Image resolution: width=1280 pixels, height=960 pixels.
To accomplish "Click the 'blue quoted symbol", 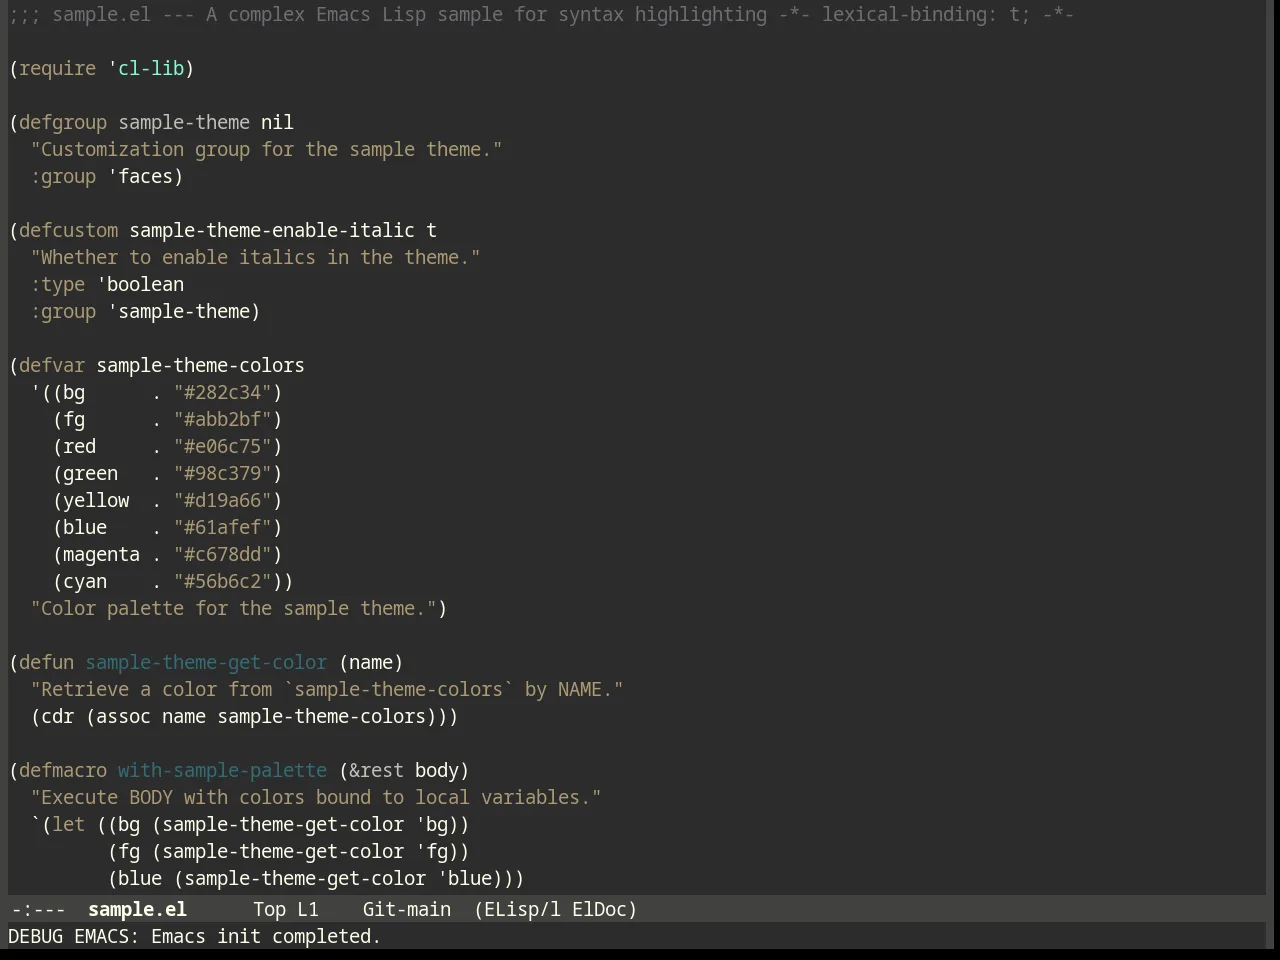I will 464,878.
